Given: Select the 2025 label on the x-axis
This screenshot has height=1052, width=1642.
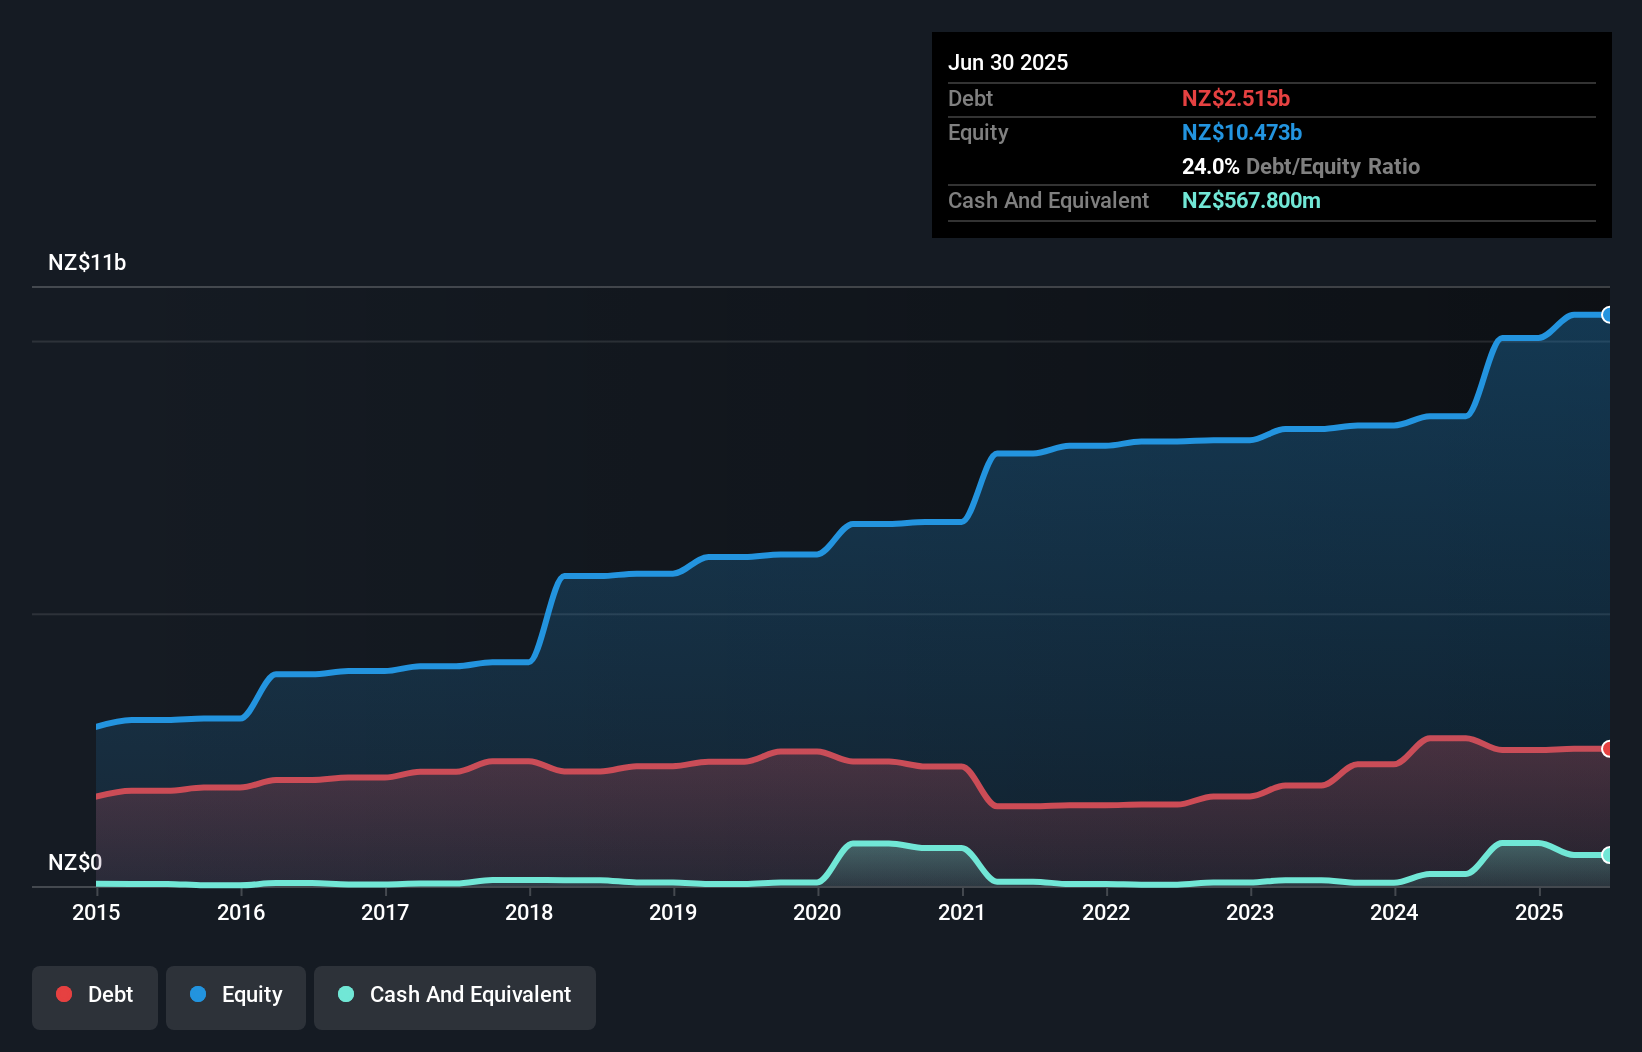Looking at the screenshot, I should click(x=1540, y=912).
